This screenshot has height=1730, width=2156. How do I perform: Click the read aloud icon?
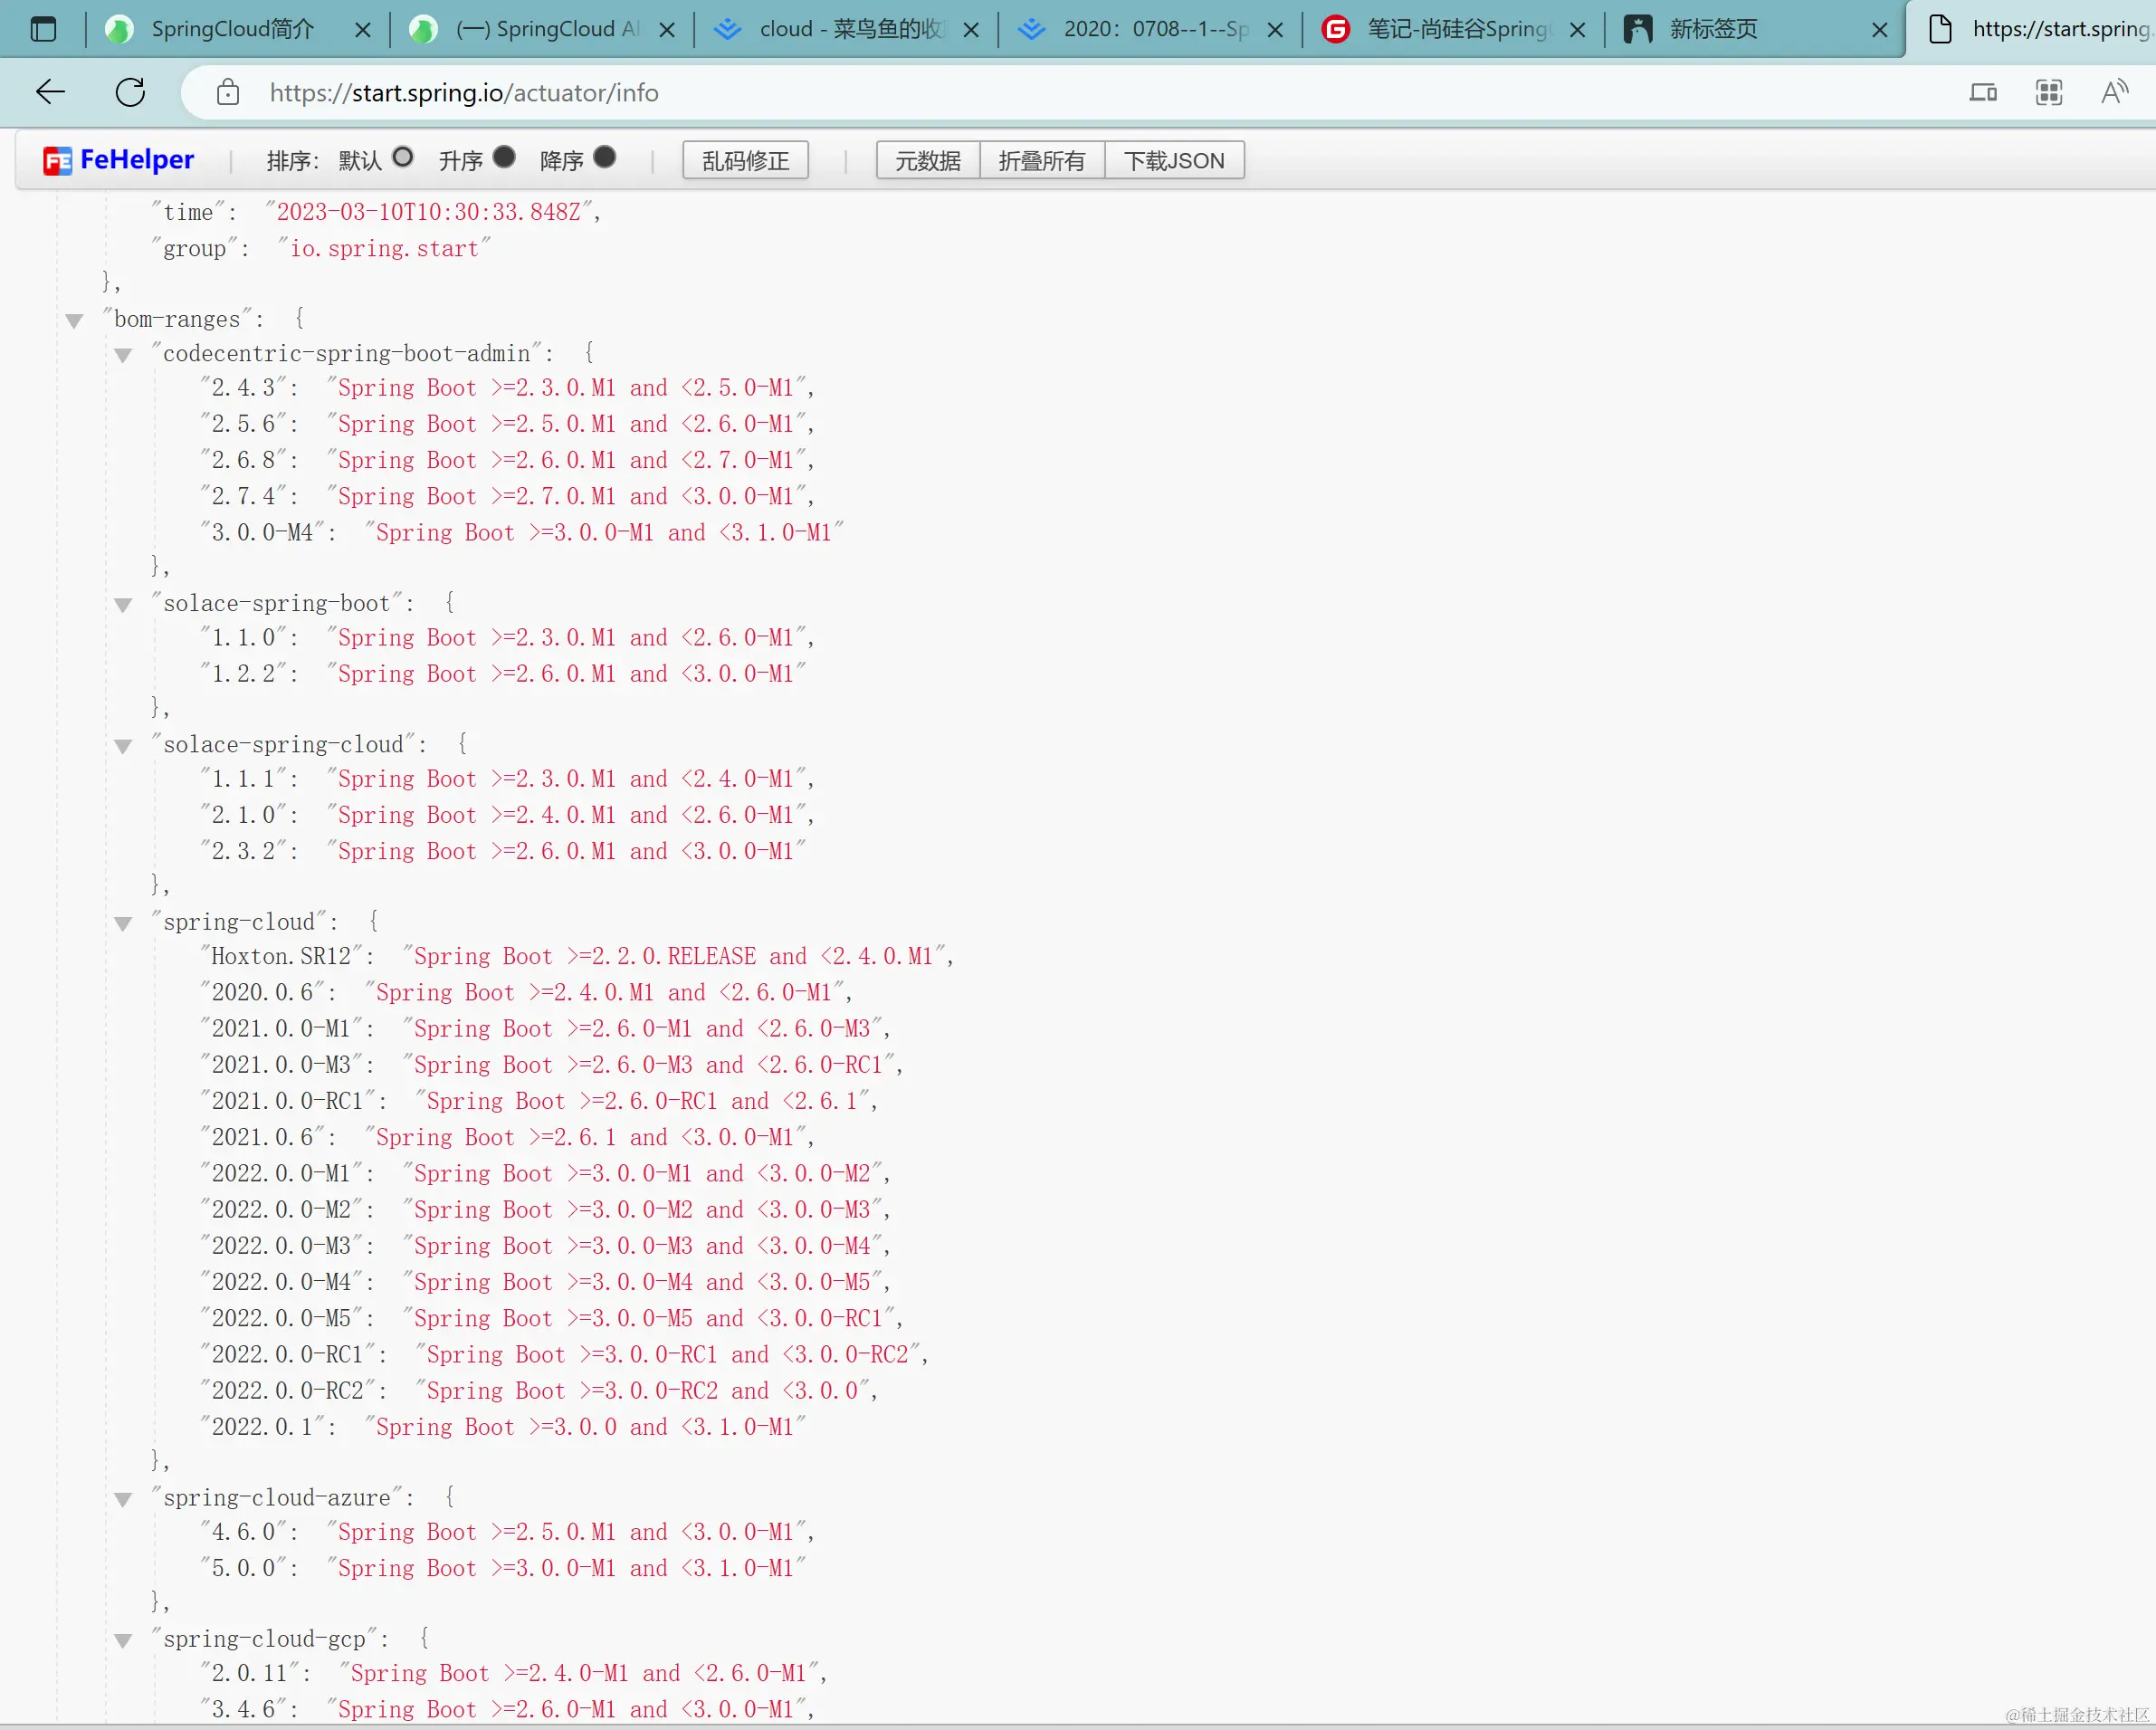[x=2114, y=93]
